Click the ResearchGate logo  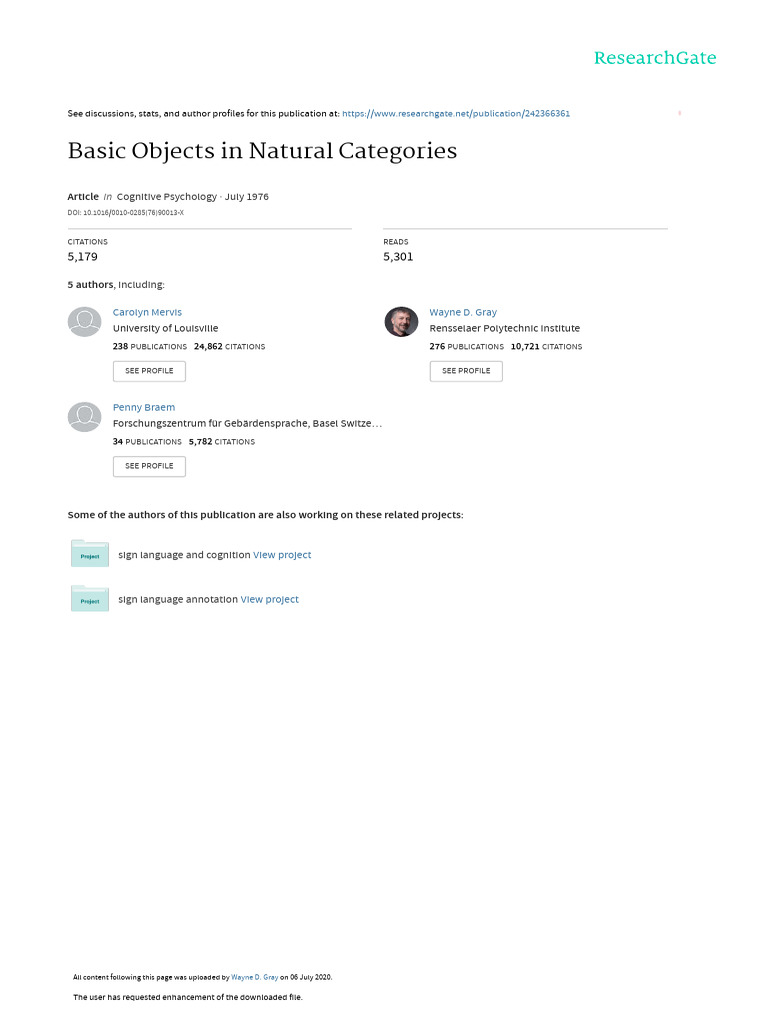click(x=654, y=58)
